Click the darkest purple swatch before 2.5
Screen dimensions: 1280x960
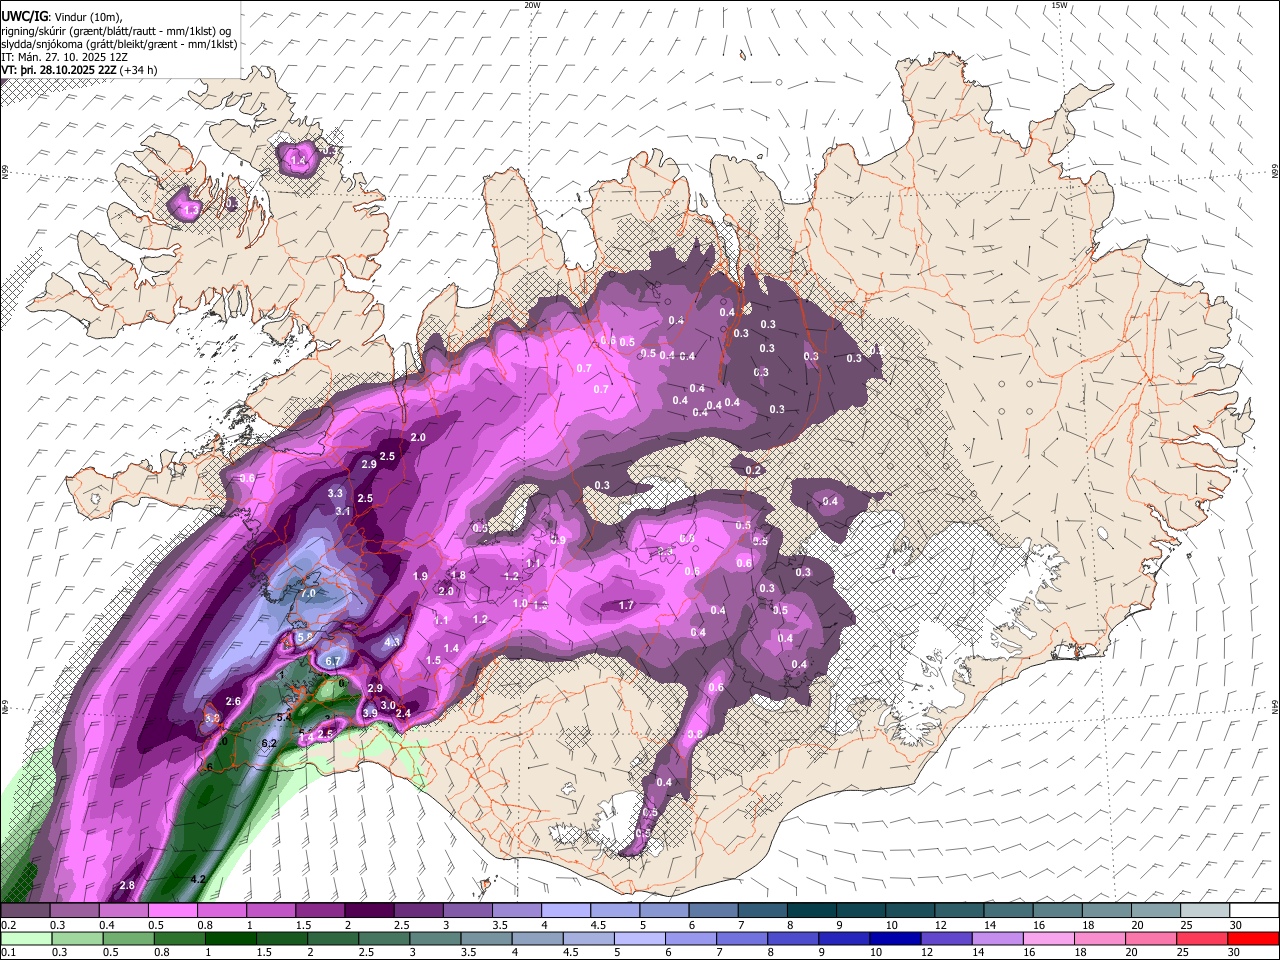coord(369,910)
